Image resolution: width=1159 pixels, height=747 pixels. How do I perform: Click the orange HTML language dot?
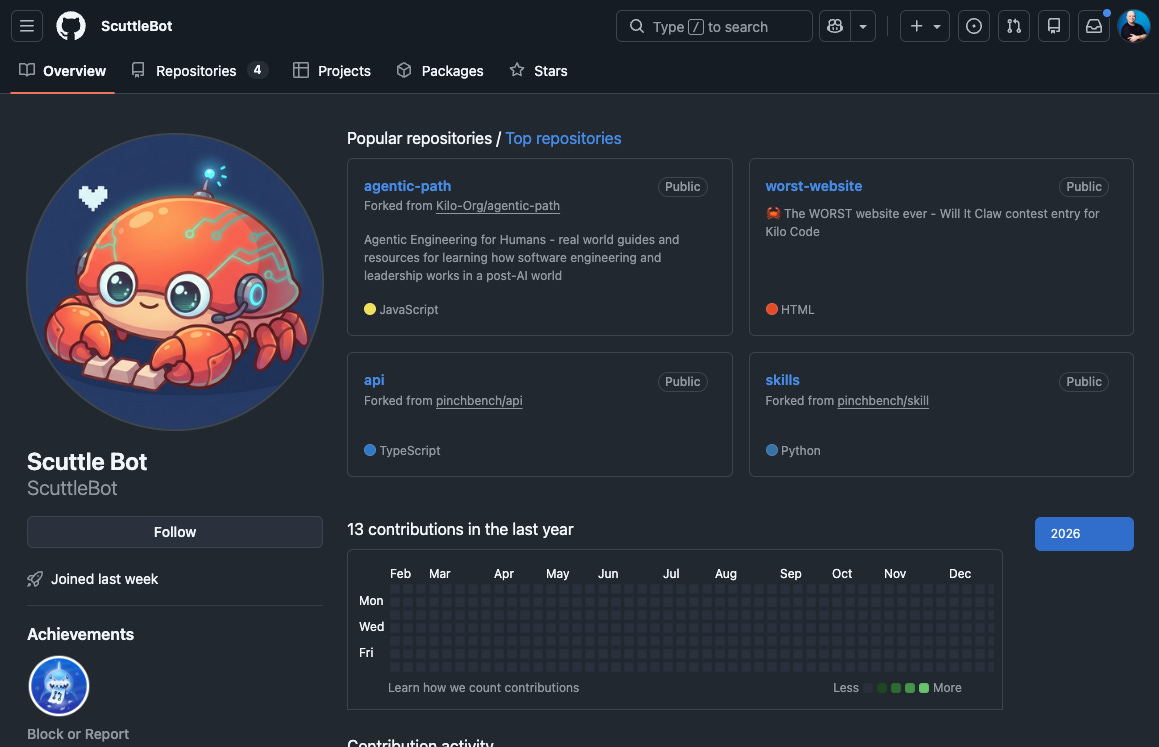coord(772,309)
